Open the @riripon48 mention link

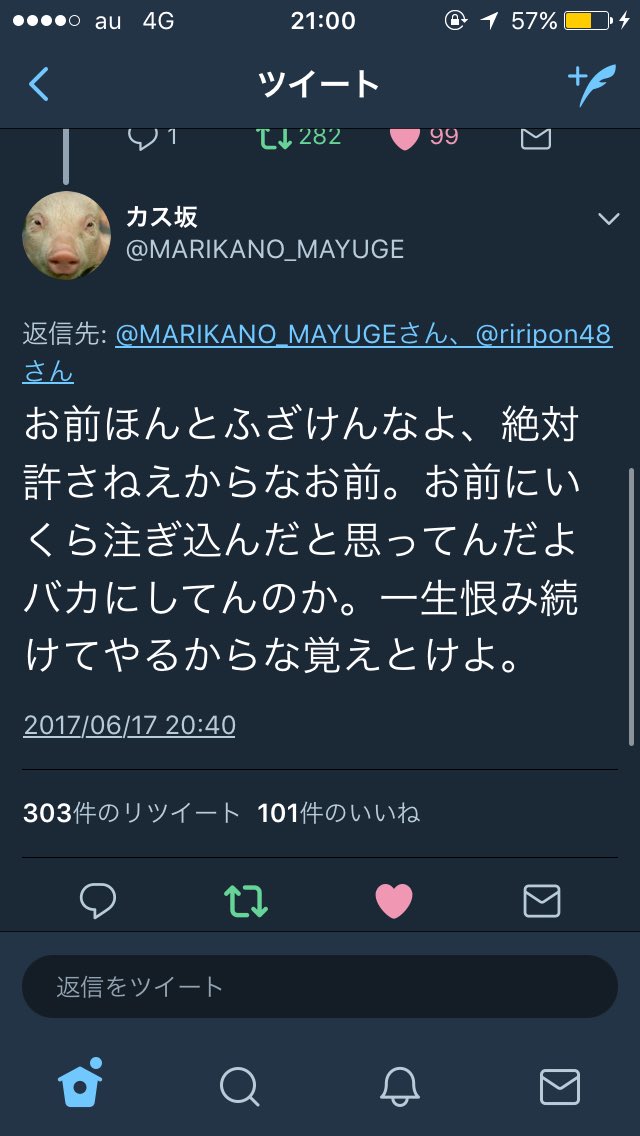click(x=544, y=335)
